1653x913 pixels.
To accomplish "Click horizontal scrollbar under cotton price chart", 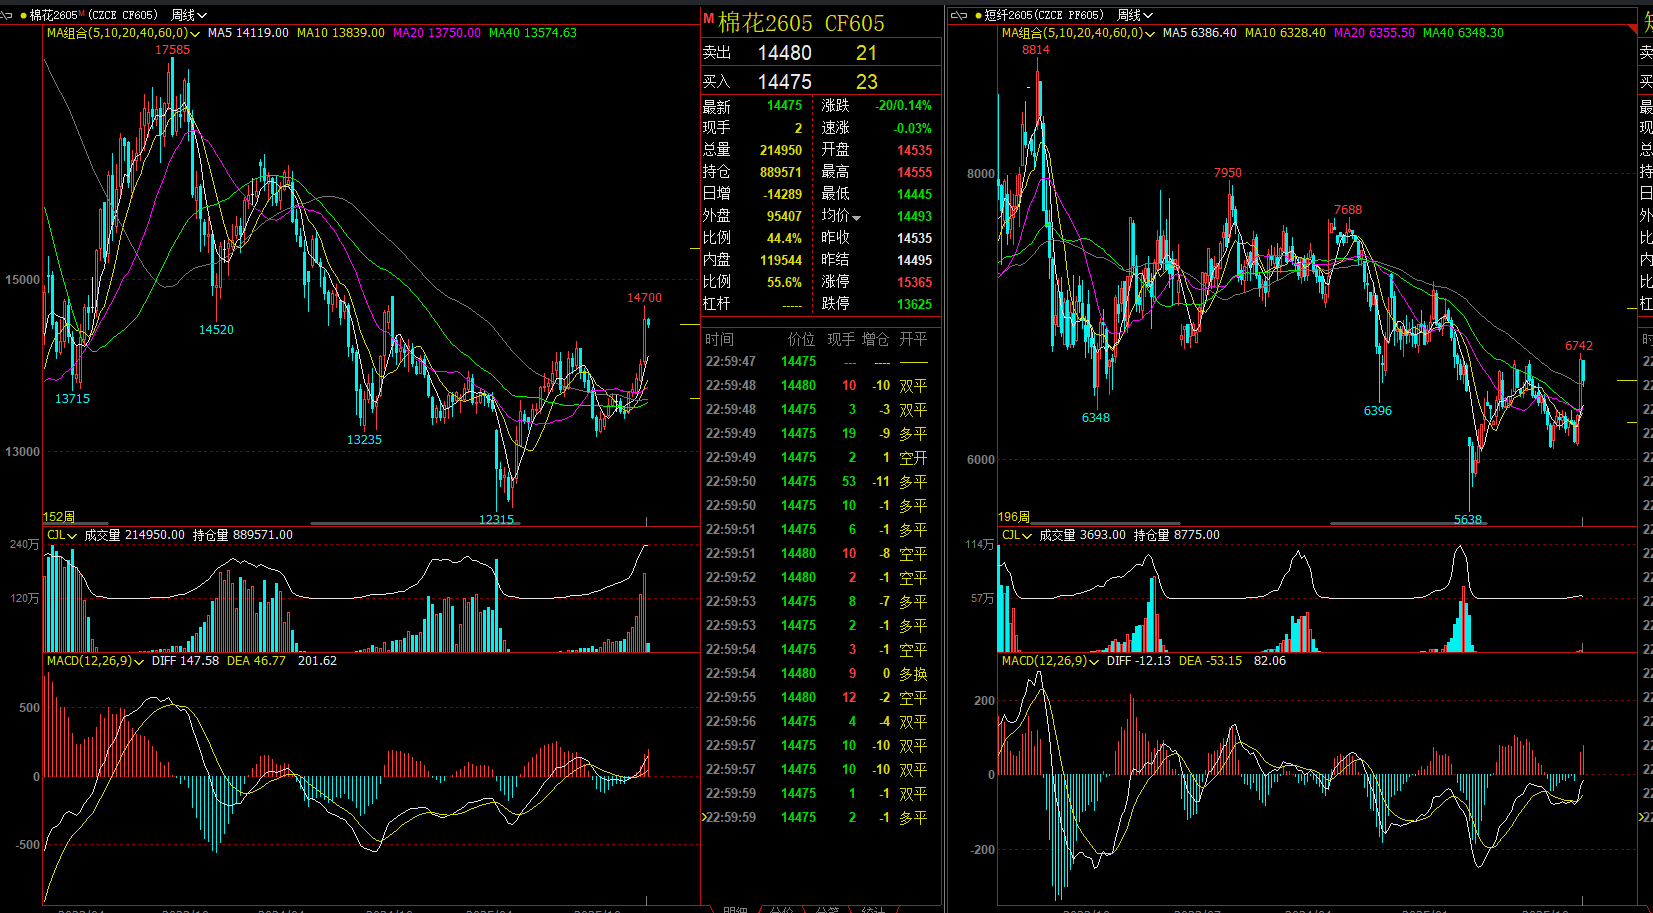I will pos(400,523).
